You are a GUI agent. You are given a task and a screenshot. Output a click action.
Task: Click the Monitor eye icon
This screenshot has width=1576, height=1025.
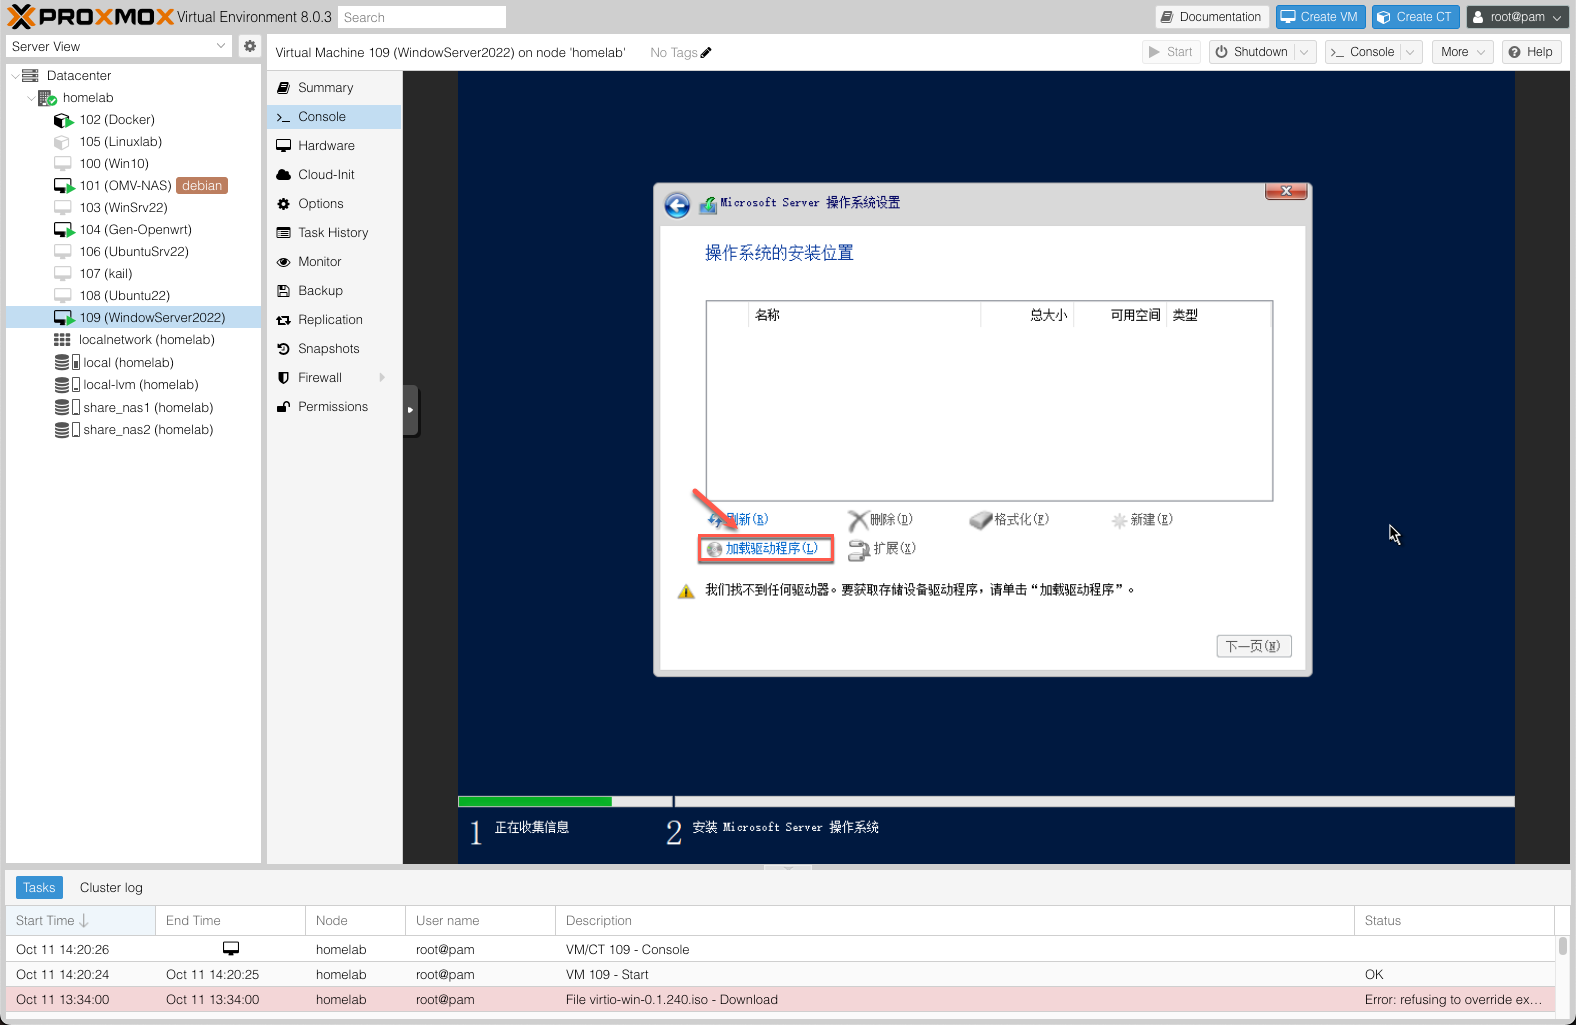point(283,262)
